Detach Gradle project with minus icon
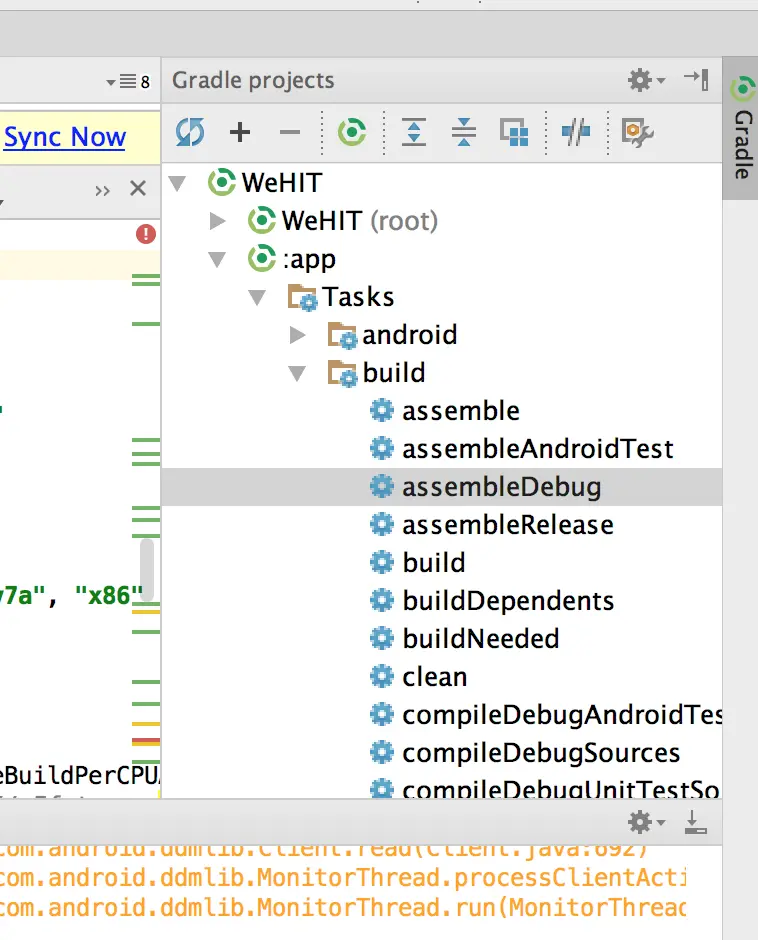Screen dimensions: 758x940 pyautogui.click(x=290, y=132)
